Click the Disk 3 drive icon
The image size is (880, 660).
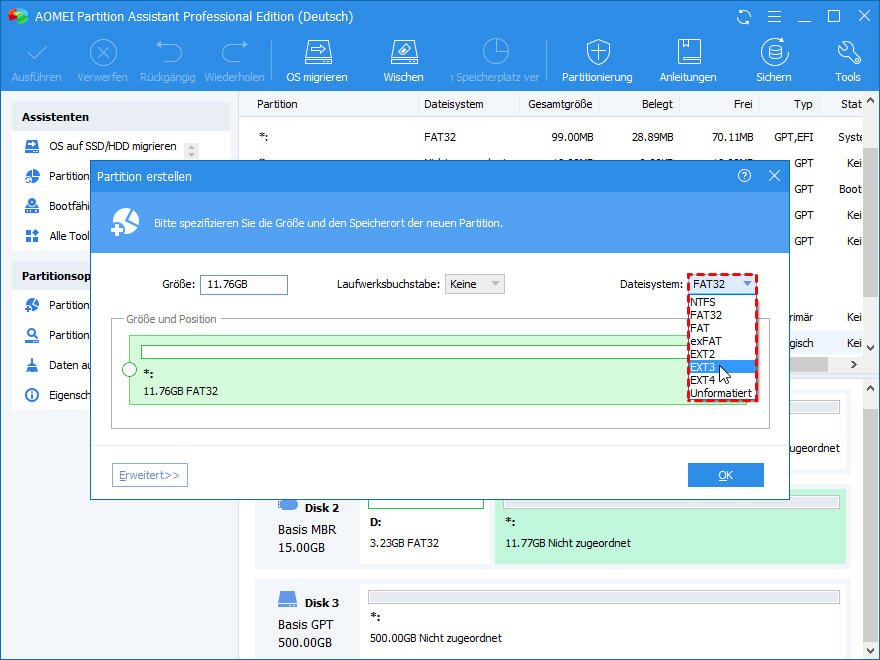pyautogui.click(x=288, y=599)
